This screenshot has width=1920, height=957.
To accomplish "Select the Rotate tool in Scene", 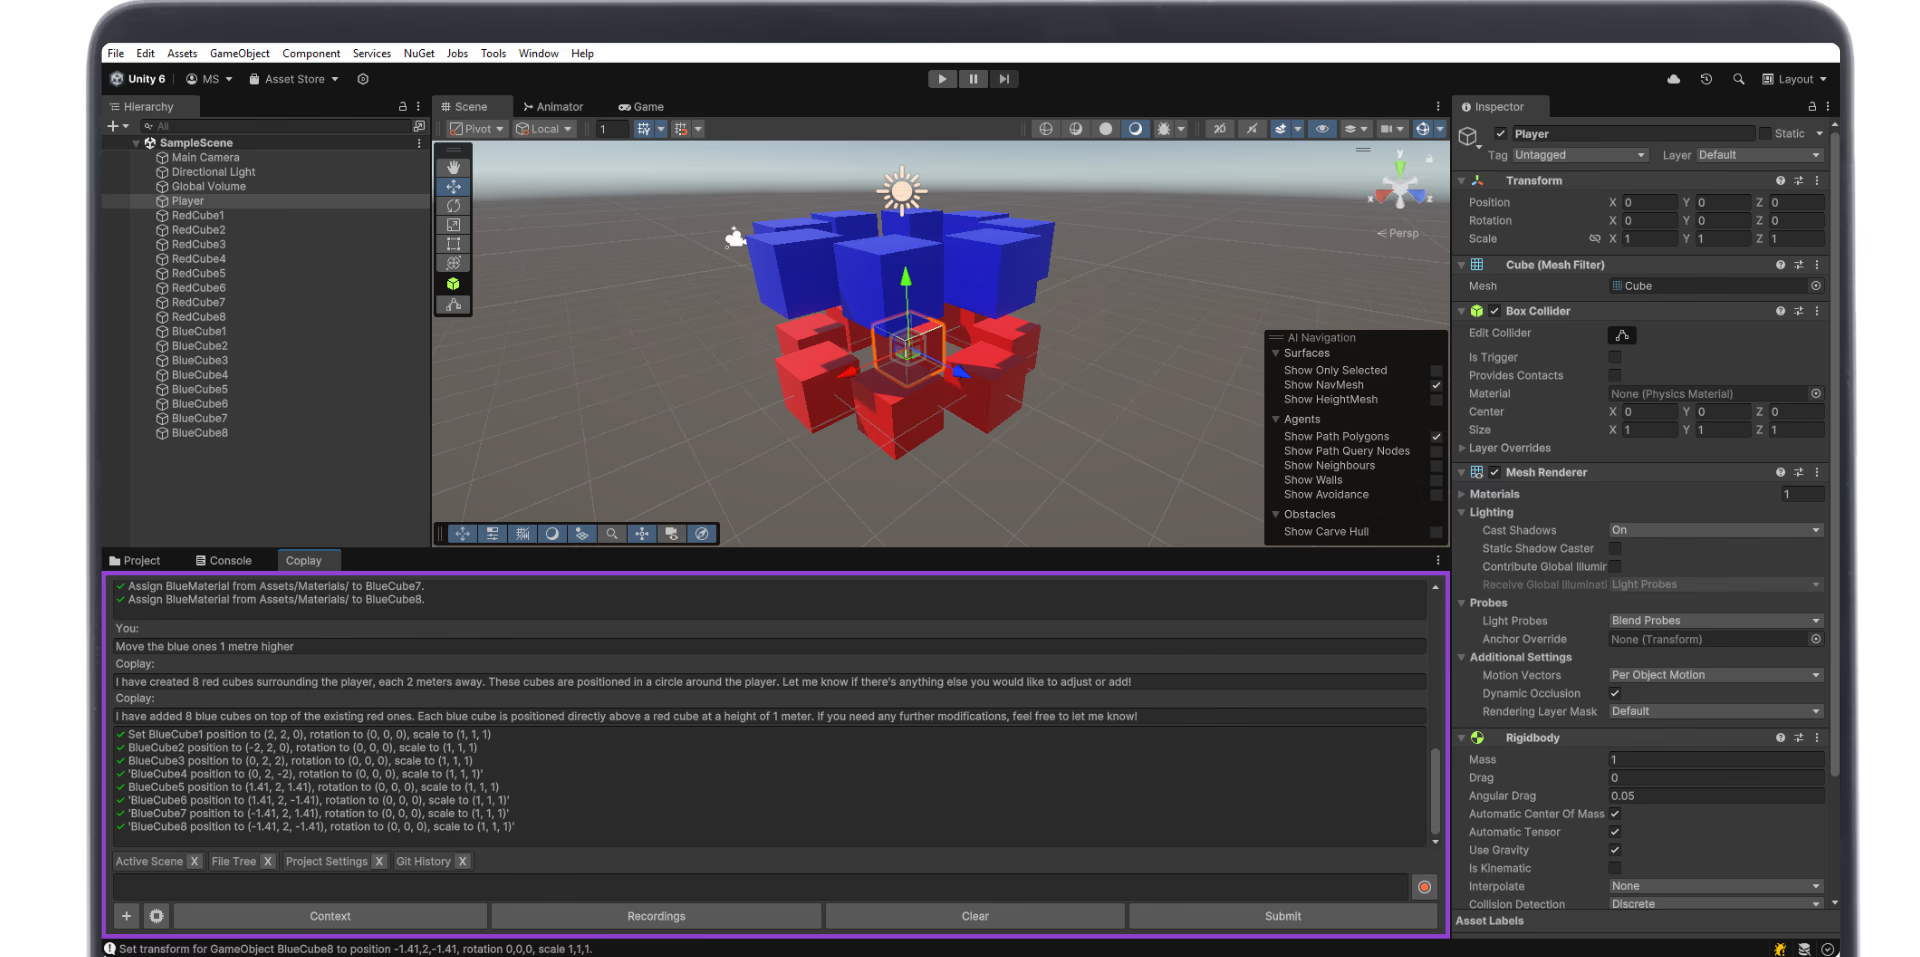I will click(x=453, y=205).
